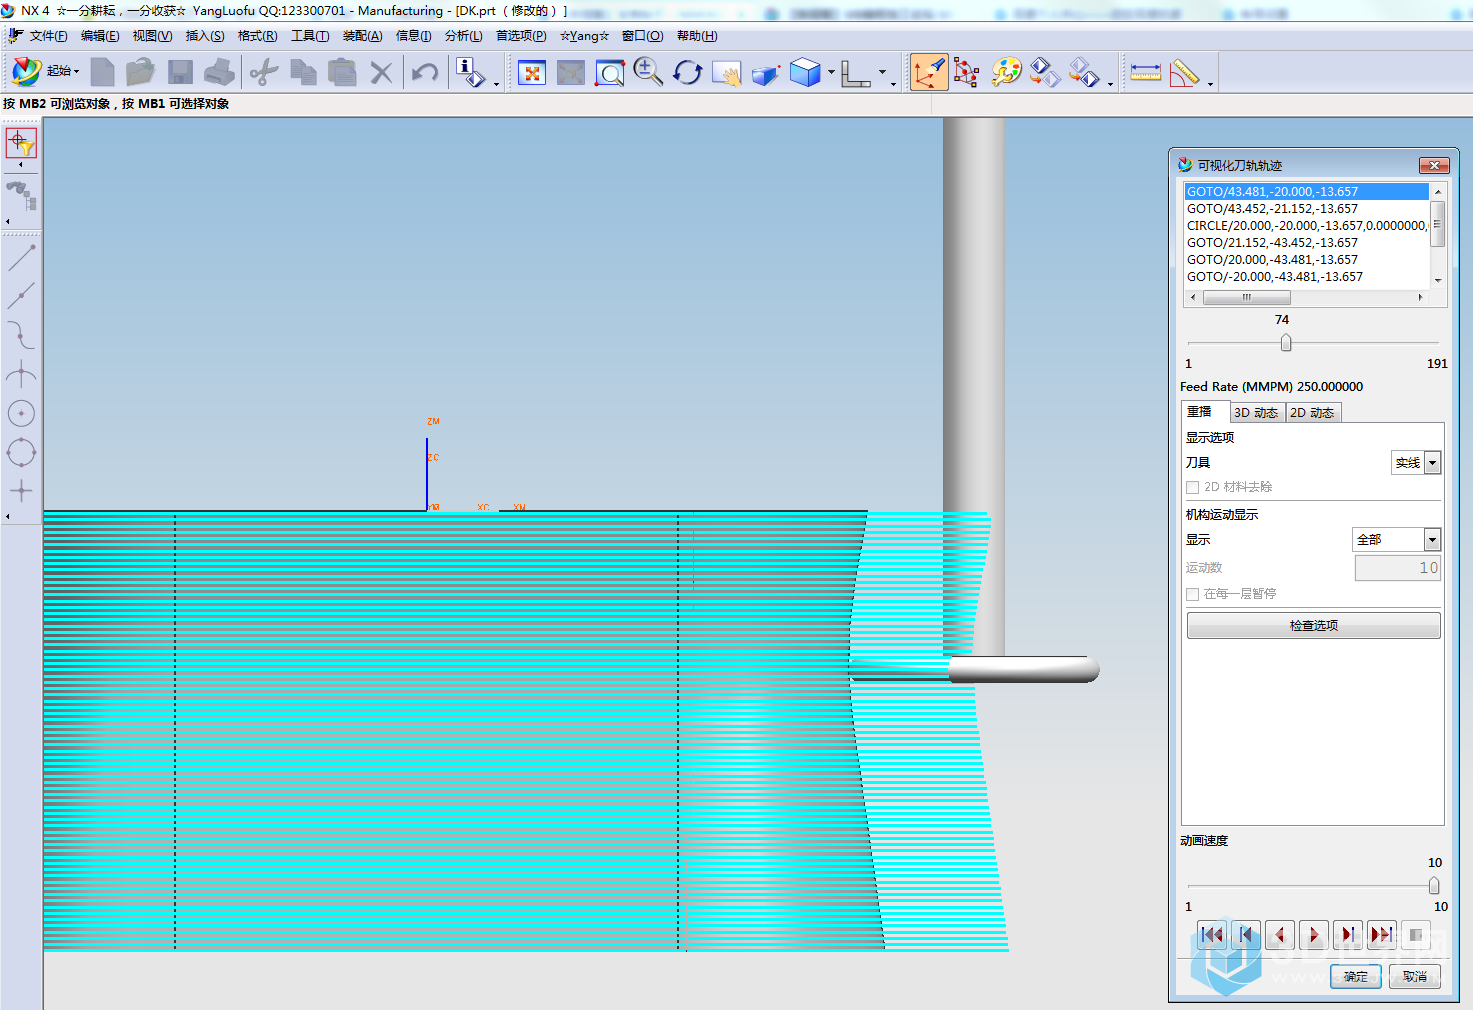Click the Print icon in toolbar

(219, 72)
